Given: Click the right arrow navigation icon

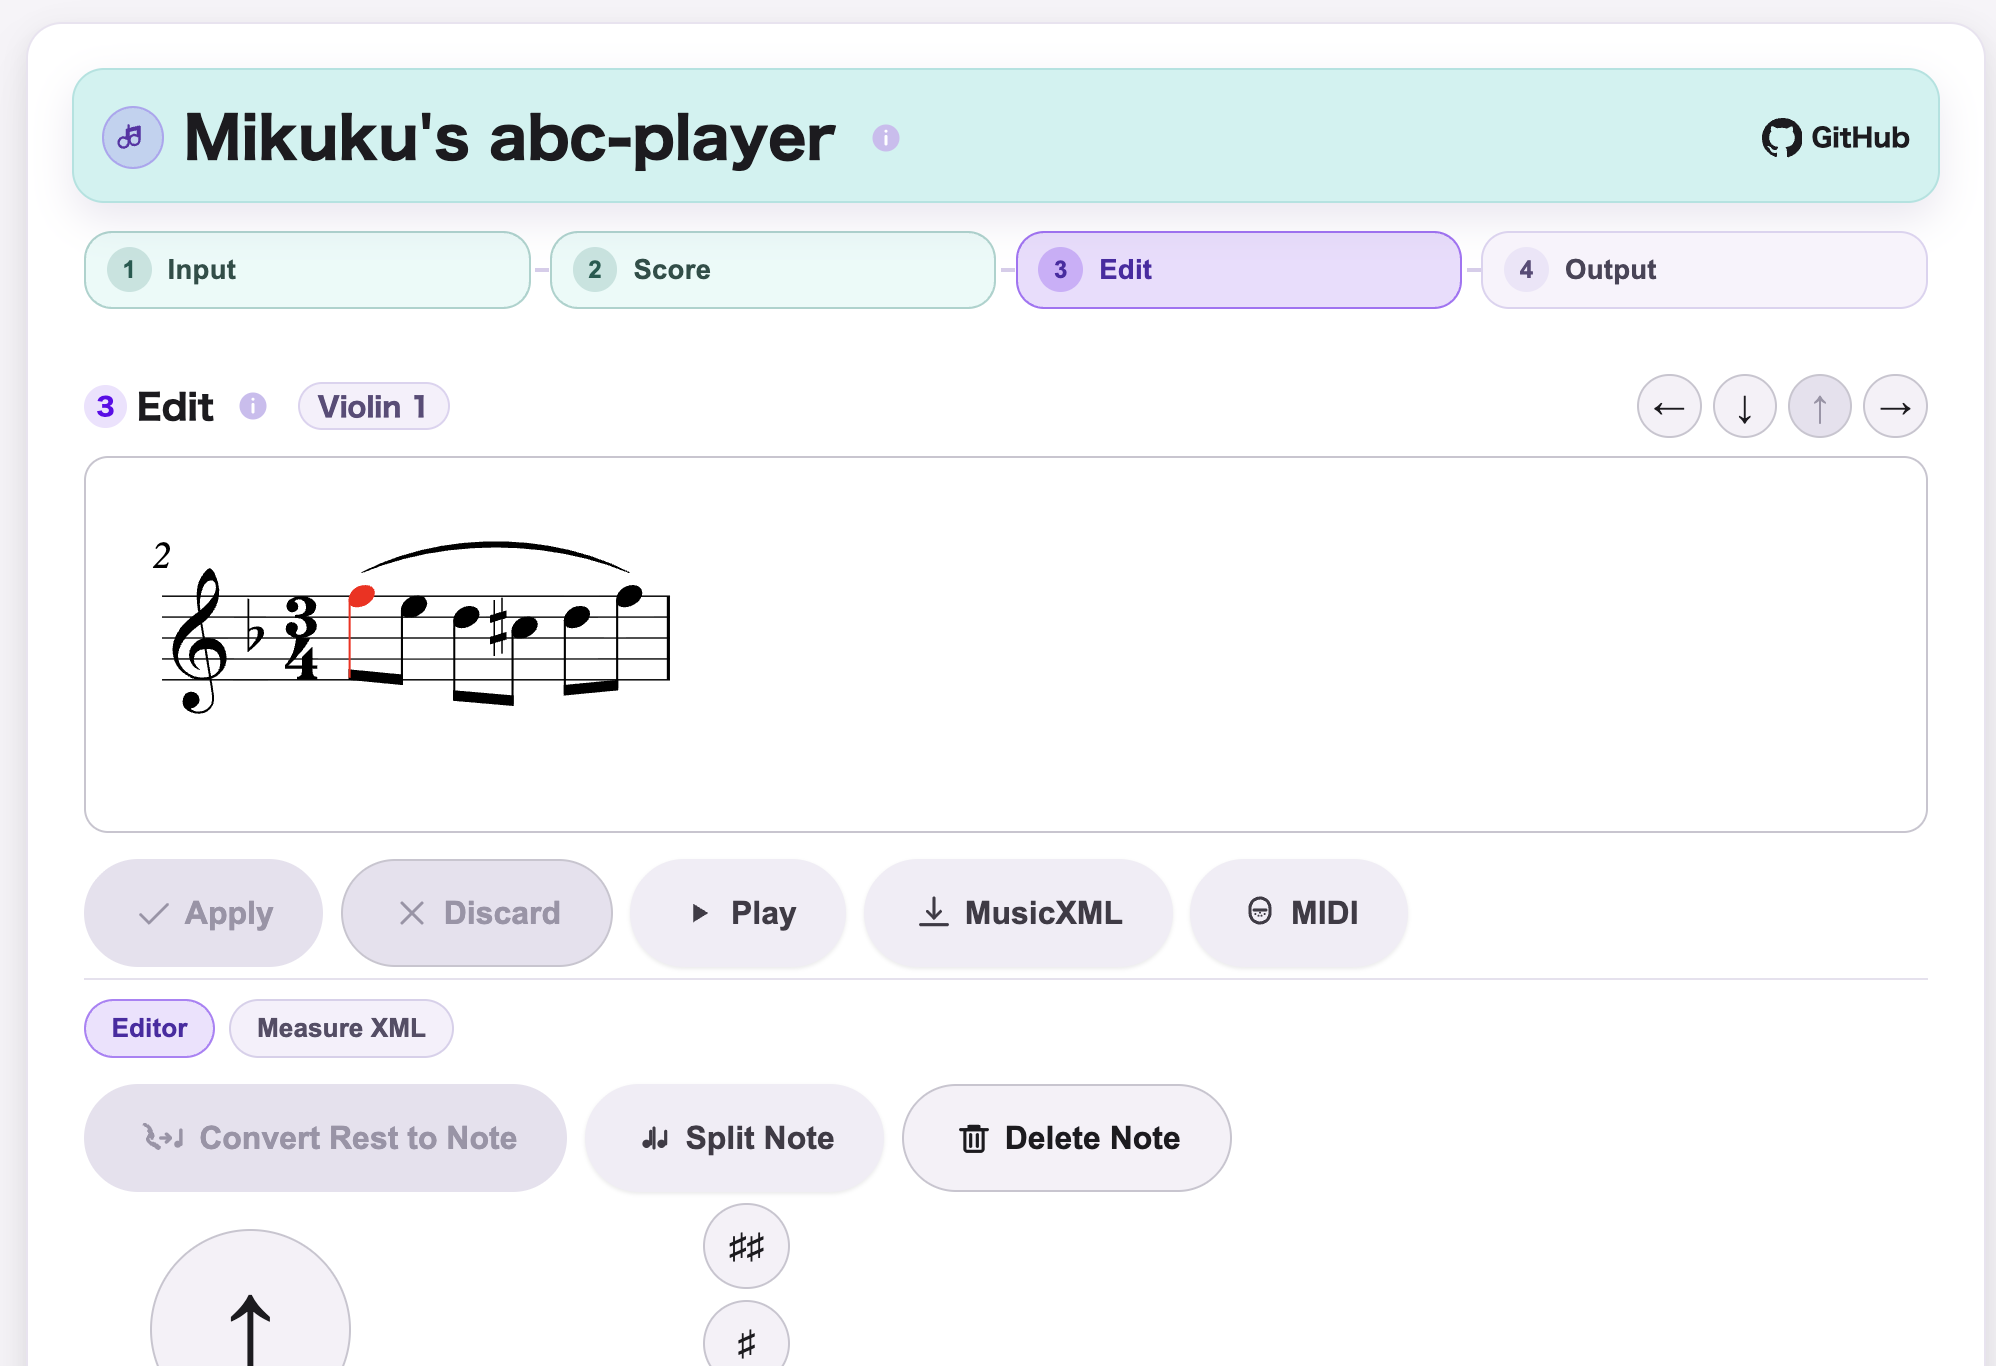Looking at the screenshot, I should tap(1895, 406).
